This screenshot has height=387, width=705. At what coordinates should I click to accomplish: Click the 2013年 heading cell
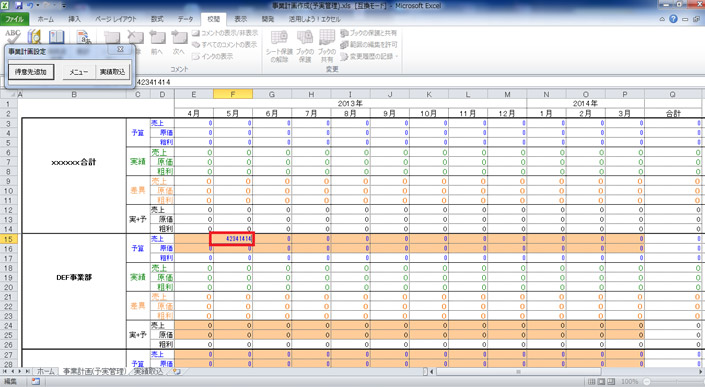pyautogui.click(x=350, y=104)
